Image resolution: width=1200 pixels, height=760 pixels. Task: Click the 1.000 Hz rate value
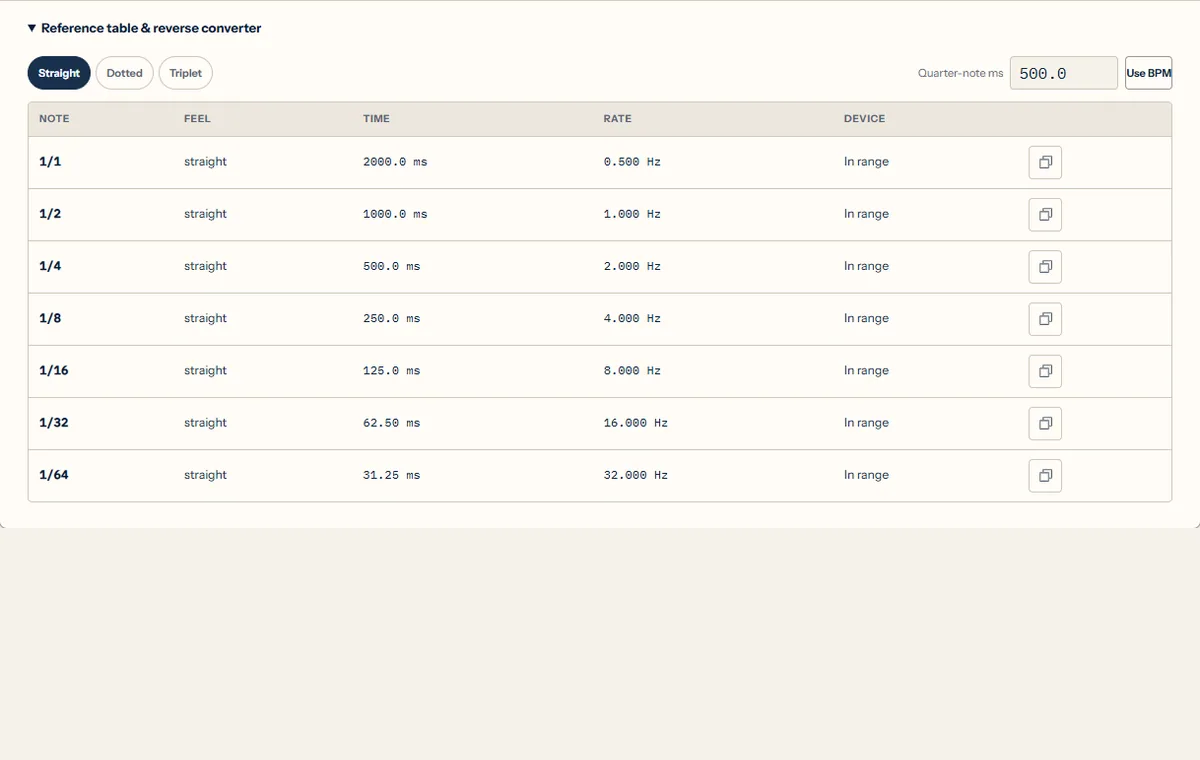[632, 214]
